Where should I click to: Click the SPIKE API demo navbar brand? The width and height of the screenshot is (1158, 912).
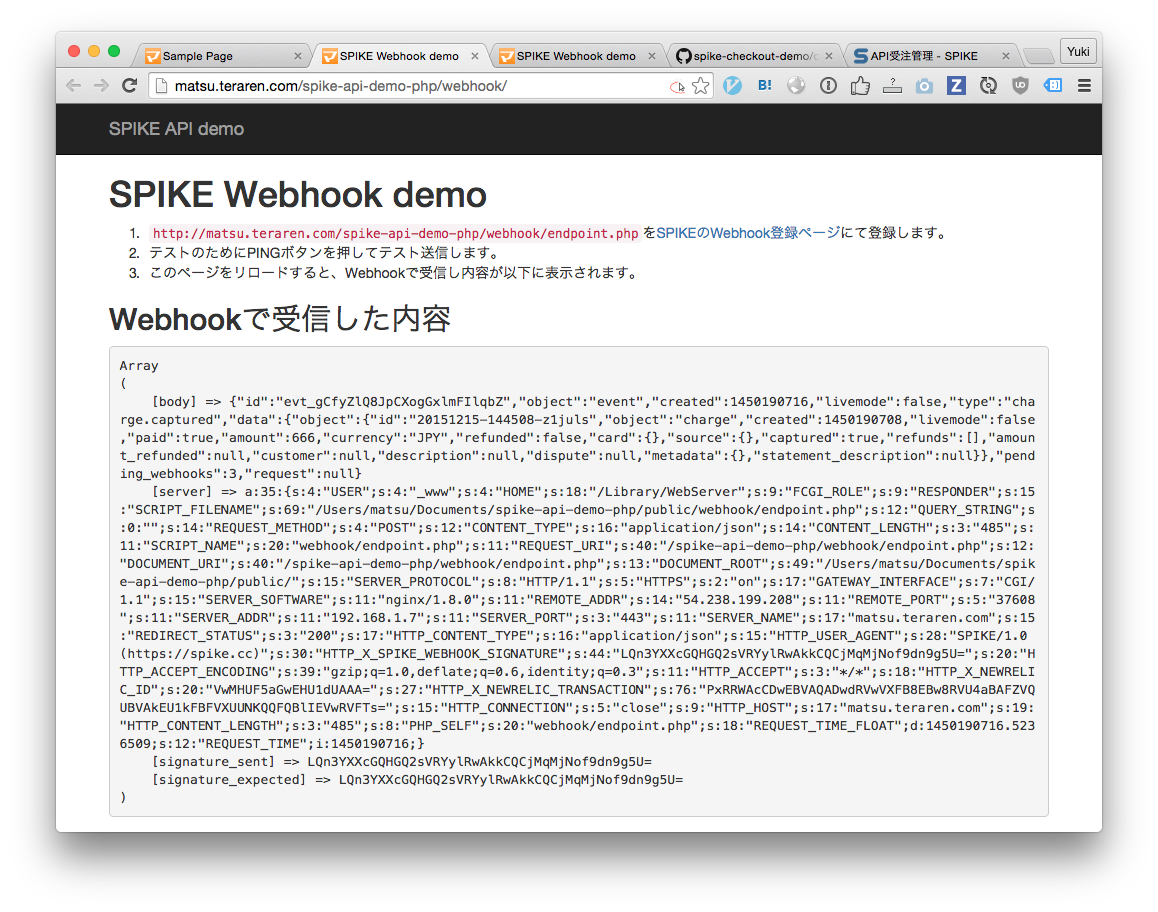177,128
